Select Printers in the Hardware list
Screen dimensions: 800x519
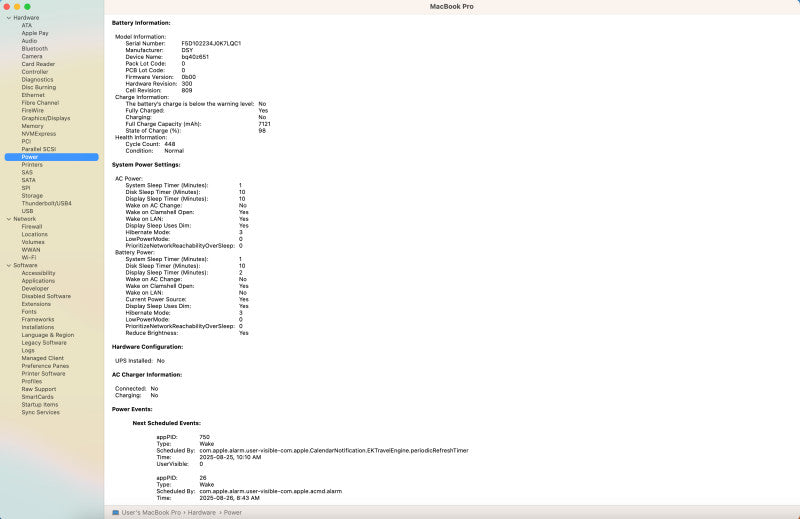pyautogui.click(x=32, y=165)
